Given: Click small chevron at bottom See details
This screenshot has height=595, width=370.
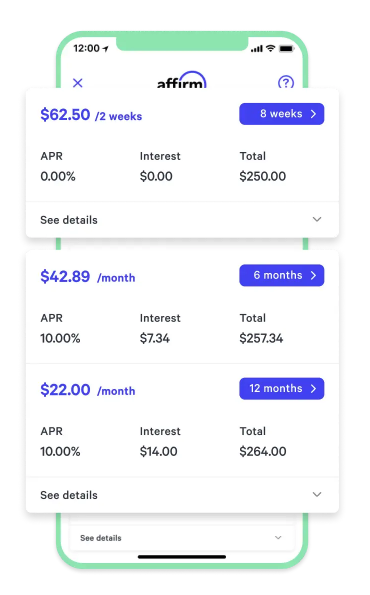Looking at the screenshot, I should [278, 537].
